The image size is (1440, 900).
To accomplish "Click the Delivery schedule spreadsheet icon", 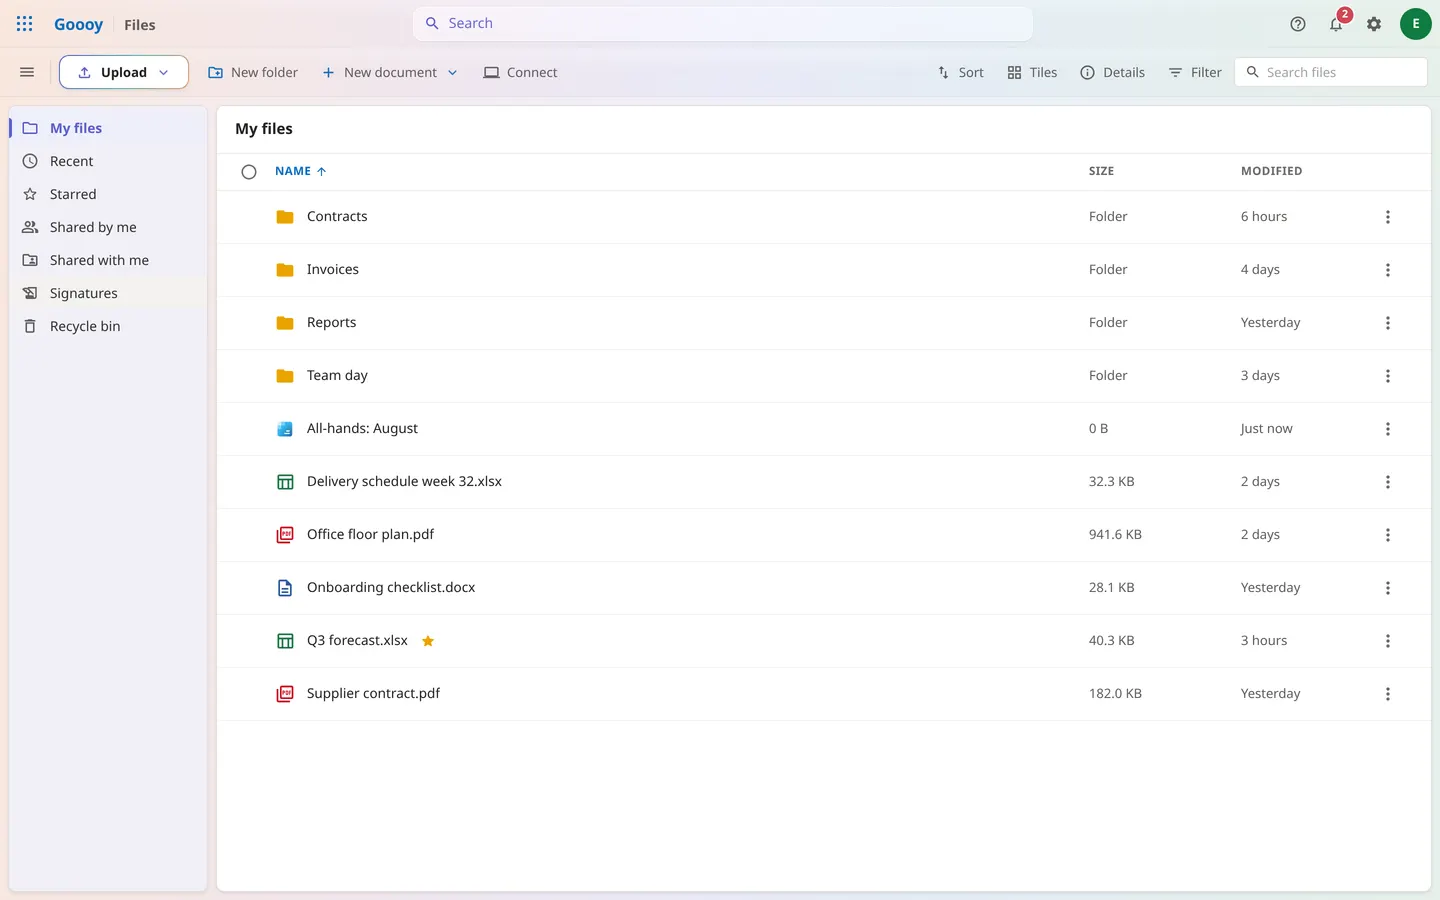I will click(x=285, y=482).
